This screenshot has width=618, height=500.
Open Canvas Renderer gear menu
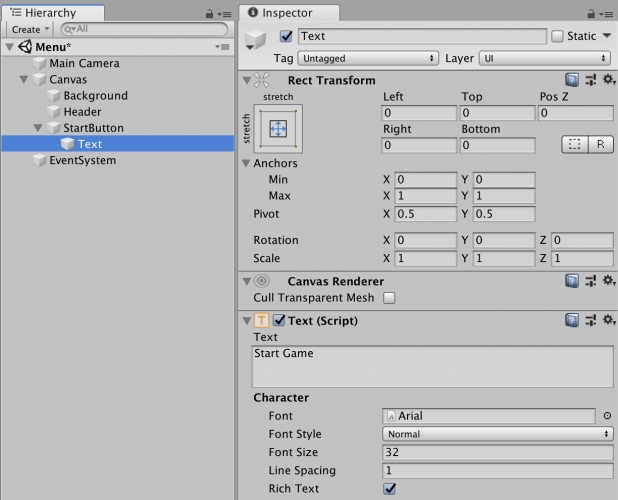607,281
